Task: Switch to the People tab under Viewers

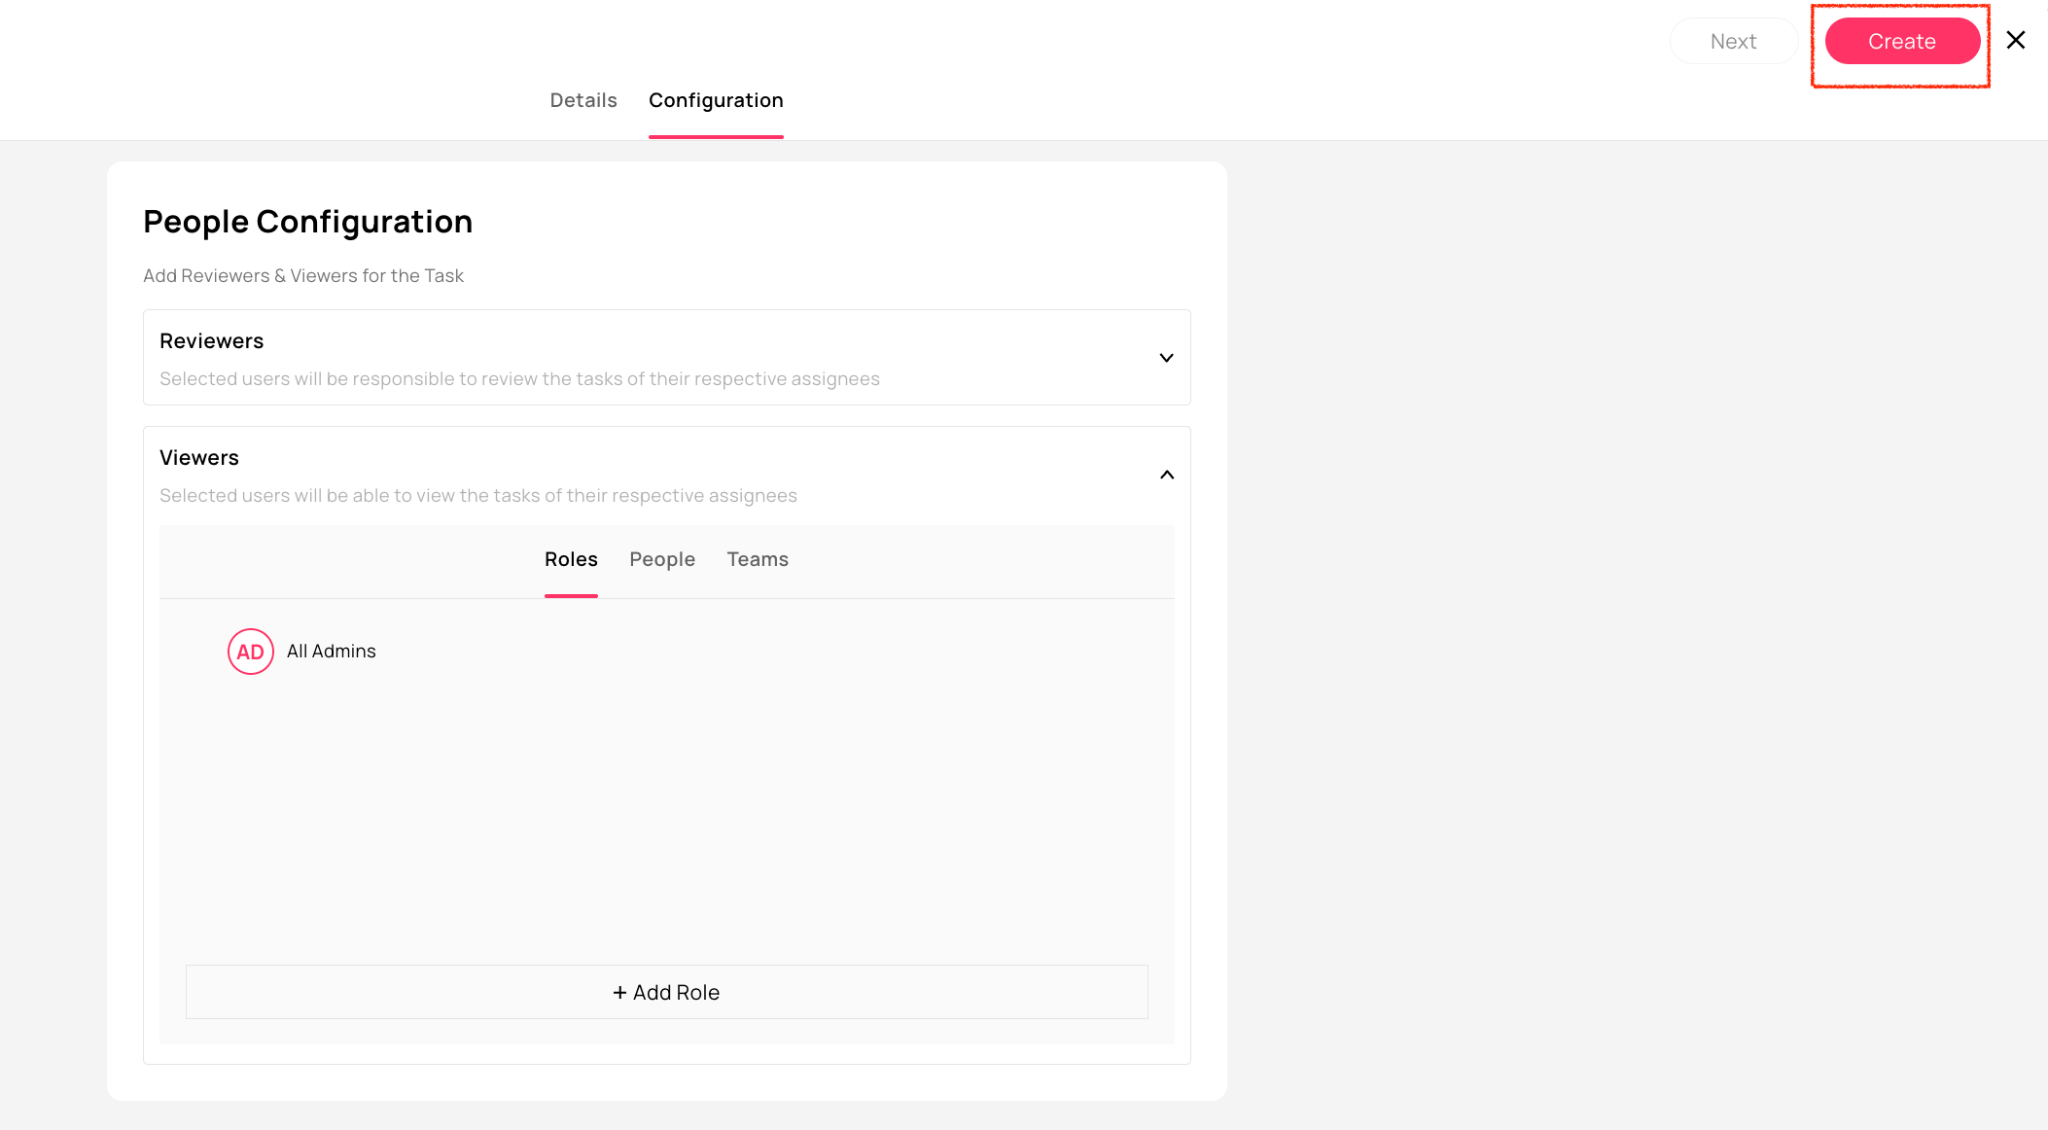Action: (661, 559)
